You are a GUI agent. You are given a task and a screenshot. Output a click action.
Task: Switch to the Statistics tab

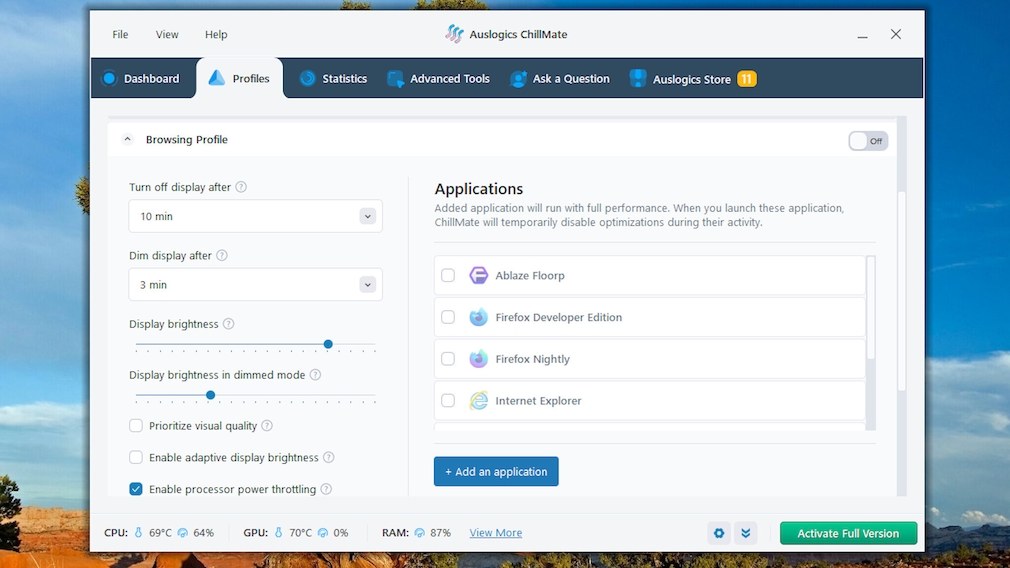(333, 78)
